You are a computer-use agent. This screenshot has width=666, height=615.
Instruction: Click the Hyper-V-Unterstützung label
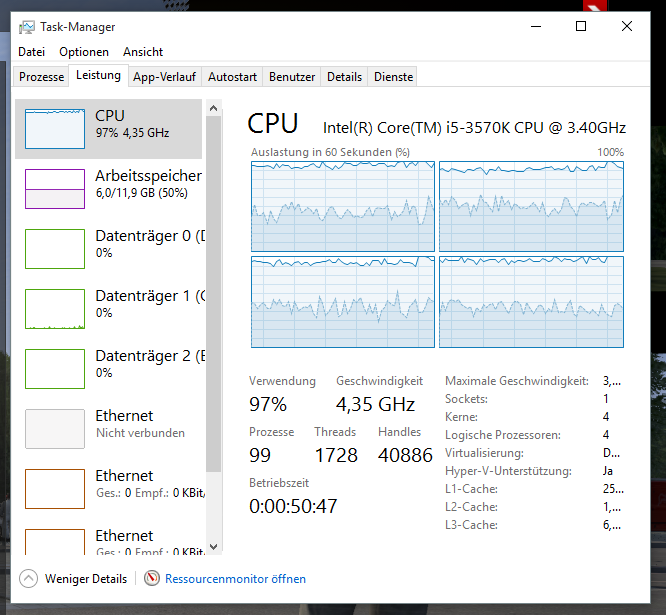pyautogui.click(x=508, y=471)
